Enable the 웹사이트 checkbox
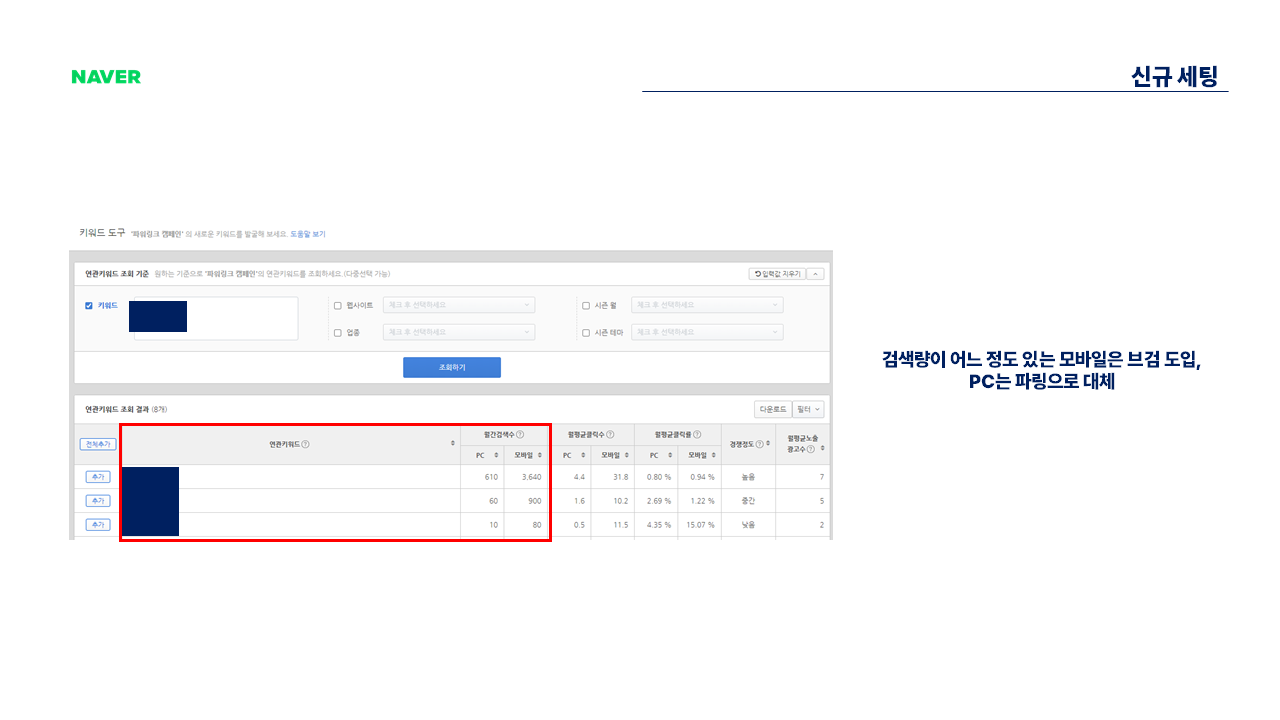This screenshot has height=720, width=1280. pyautogui.click(x=337, y=306)
